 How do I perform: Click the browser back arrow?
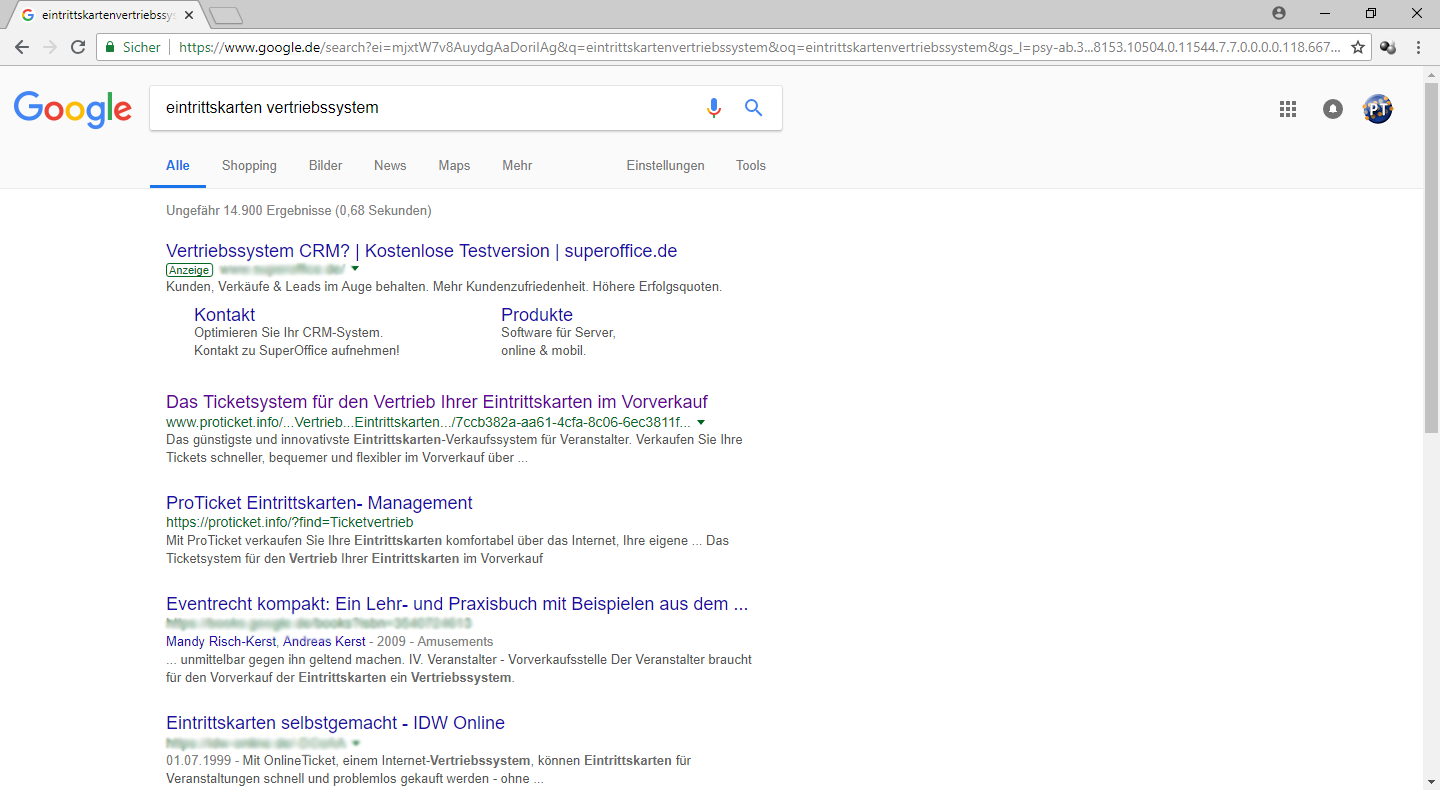point(22,47)
